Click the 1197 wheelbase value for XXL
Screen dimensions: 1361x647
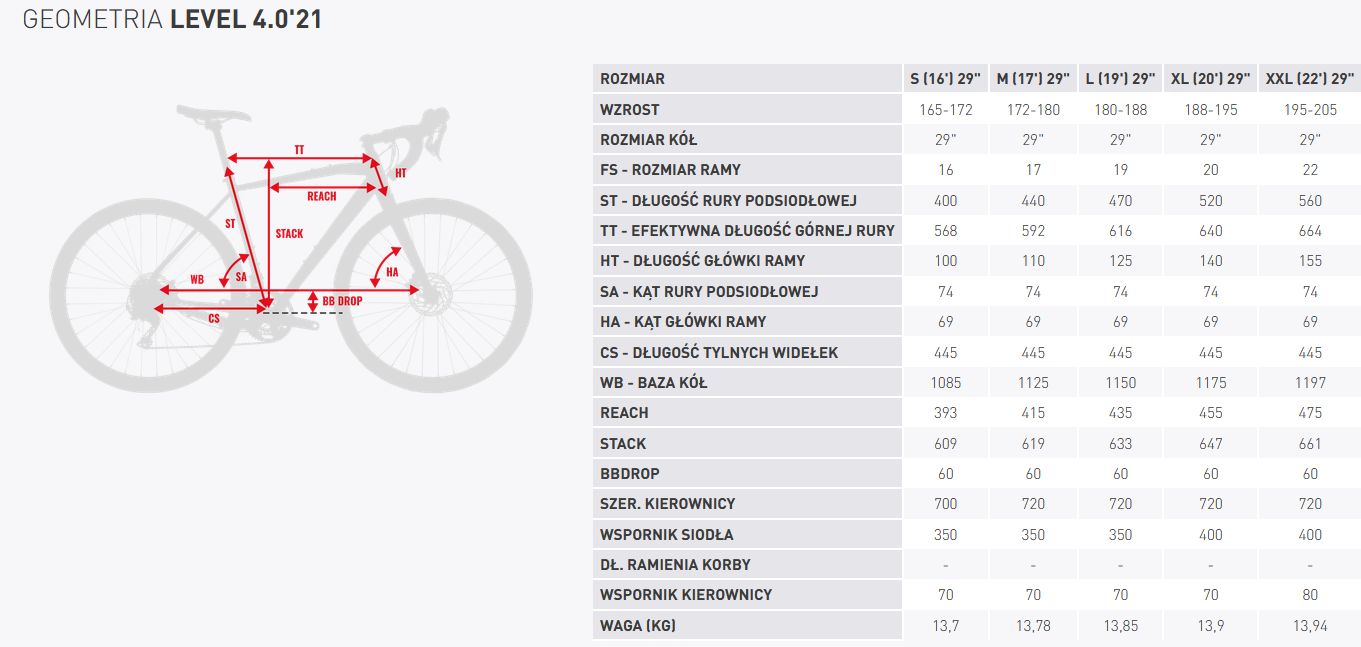(1309, 382)
